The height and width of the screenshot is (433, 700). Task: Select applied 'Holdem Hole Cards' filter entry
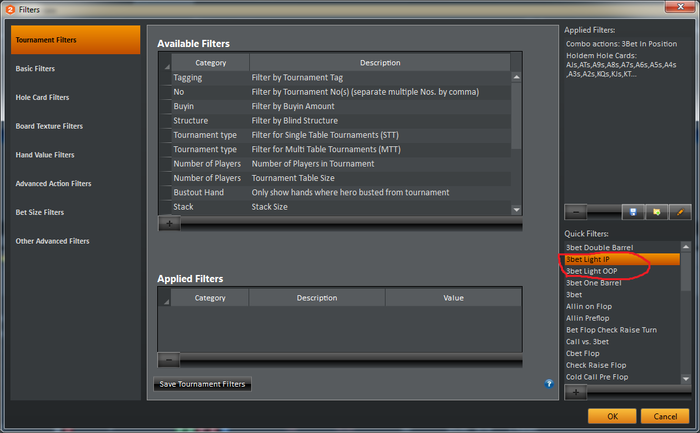click(621, 65)
